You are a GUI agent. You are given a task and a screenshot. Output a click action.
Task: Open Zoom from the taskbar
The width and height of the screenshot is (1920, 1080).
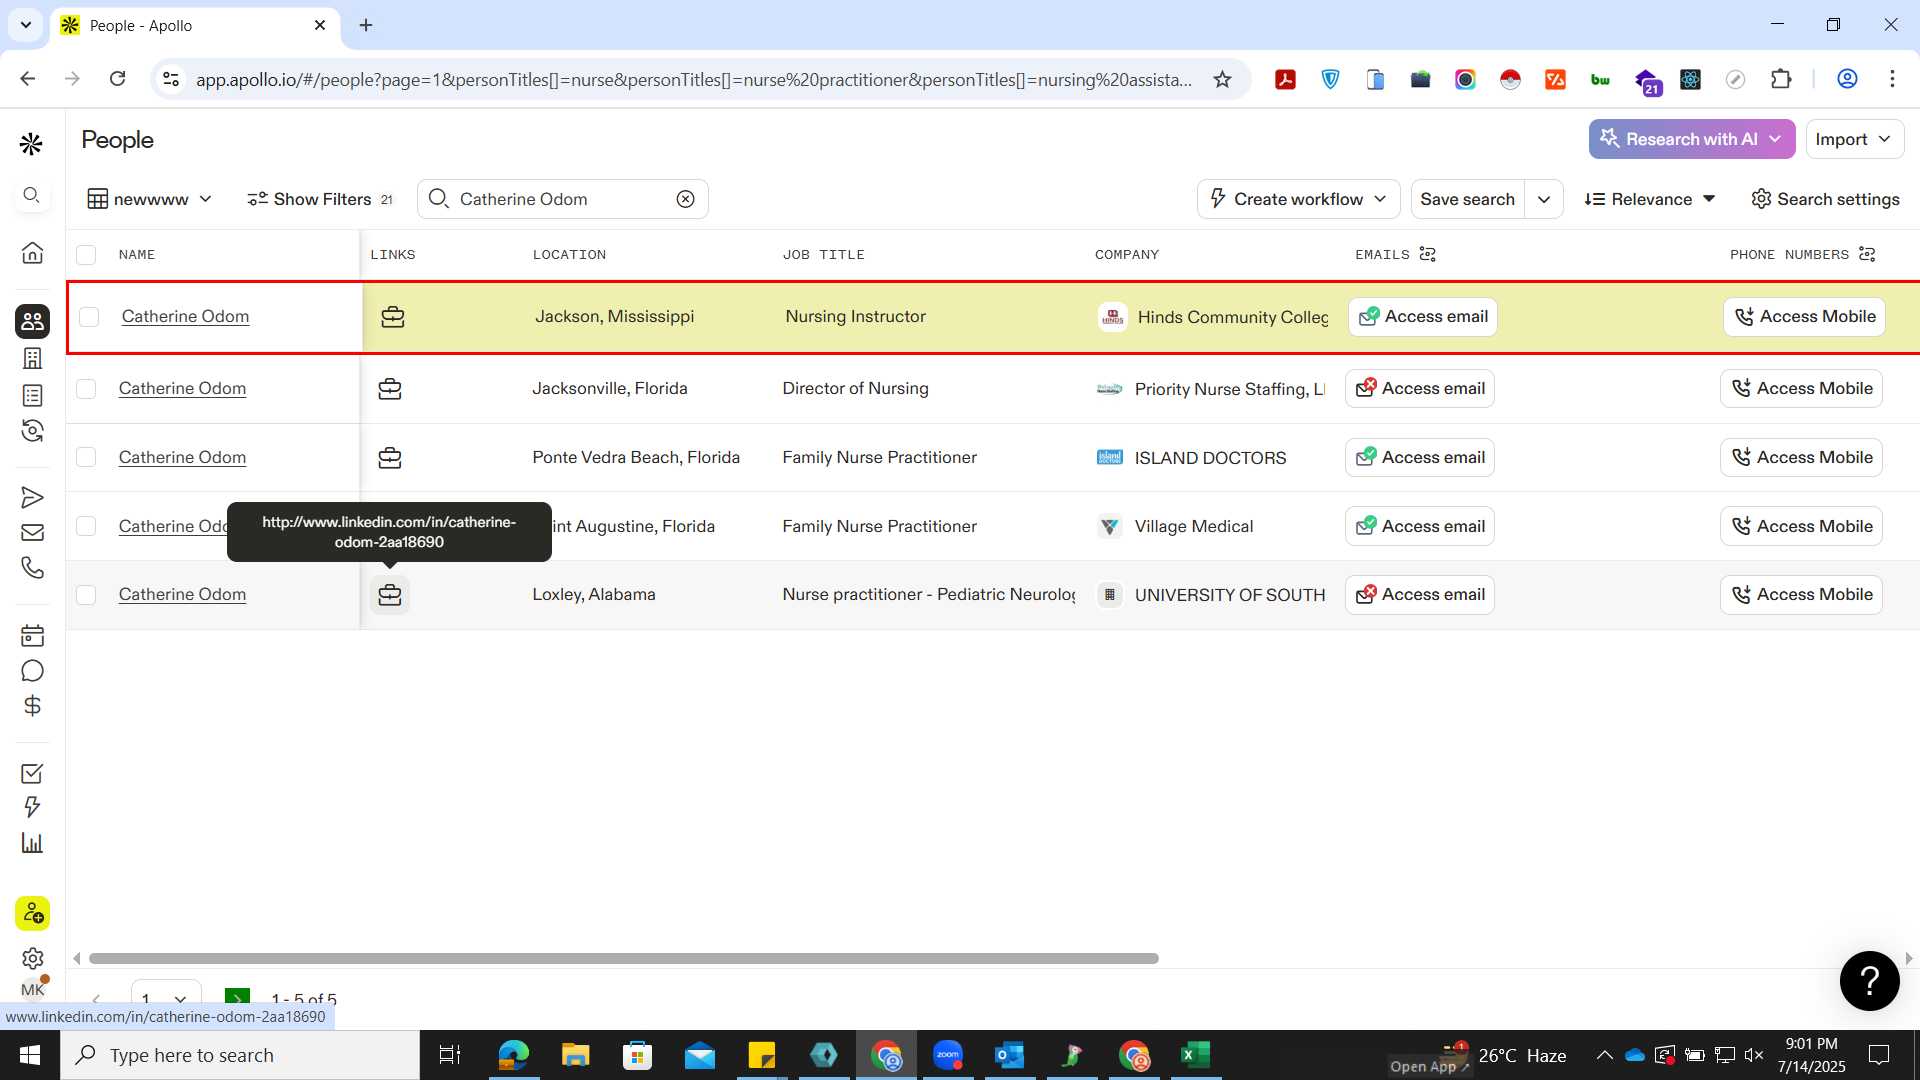(947, 1055)
